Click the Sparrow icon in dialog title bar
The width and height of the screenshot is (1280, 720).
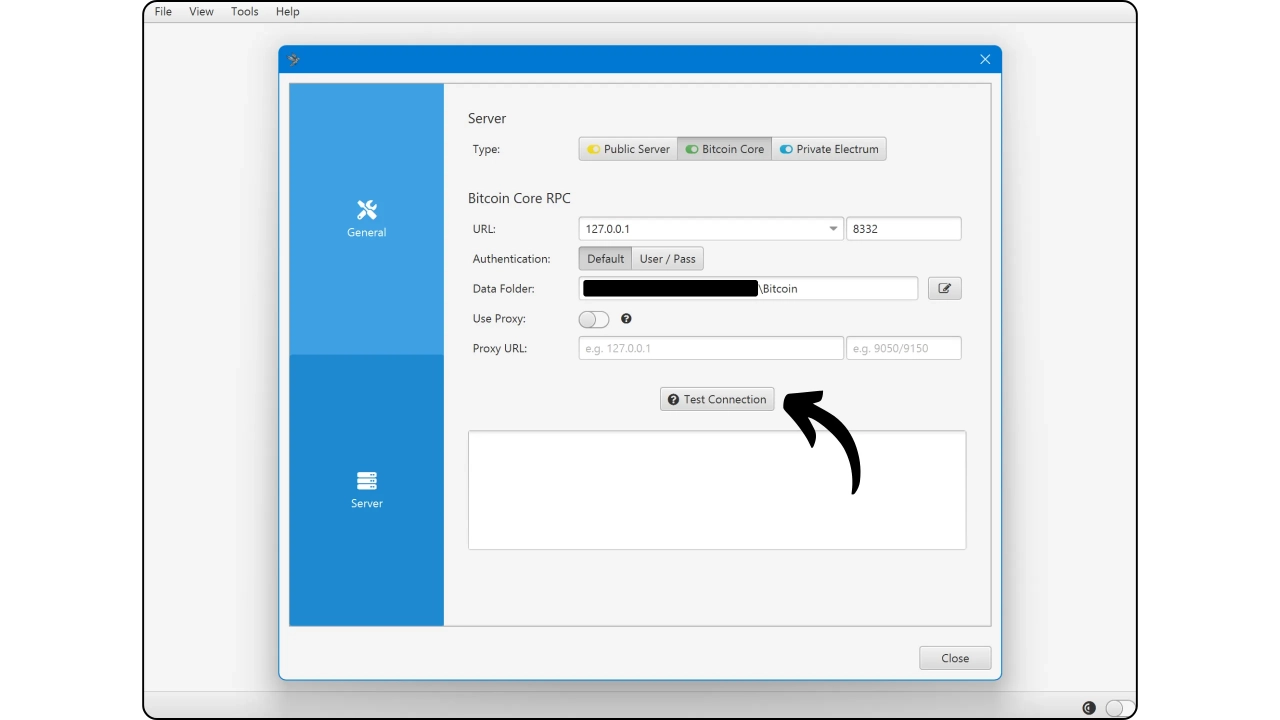click(294, 60)
